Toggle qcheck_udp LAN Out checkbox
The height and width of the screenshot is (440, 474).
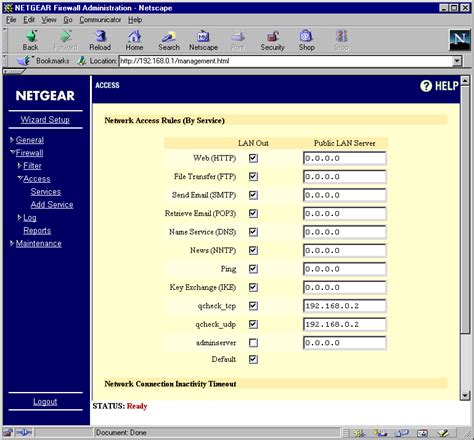[x=253, y=324]
